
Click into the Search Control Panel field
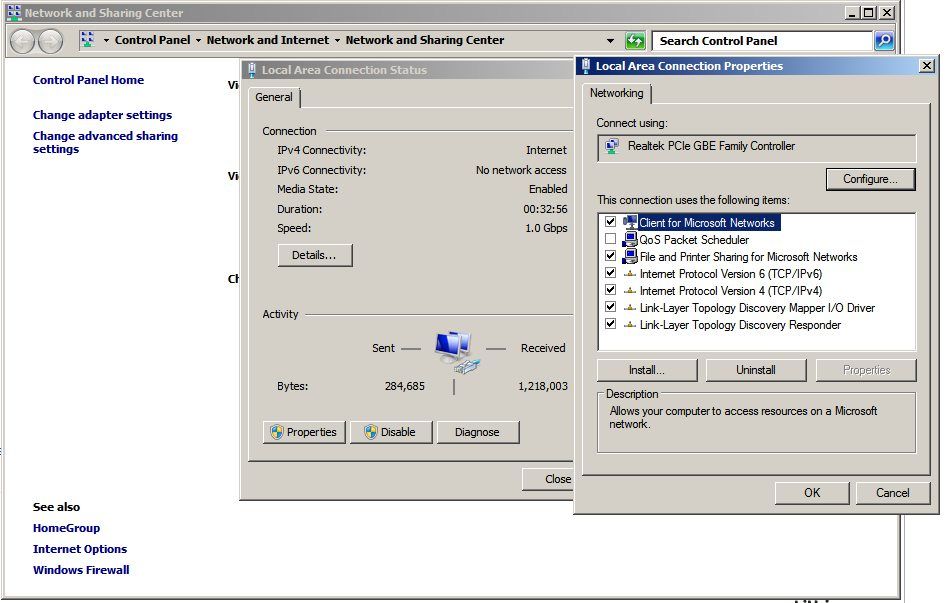pyautogui.click(x=762, y=41)
